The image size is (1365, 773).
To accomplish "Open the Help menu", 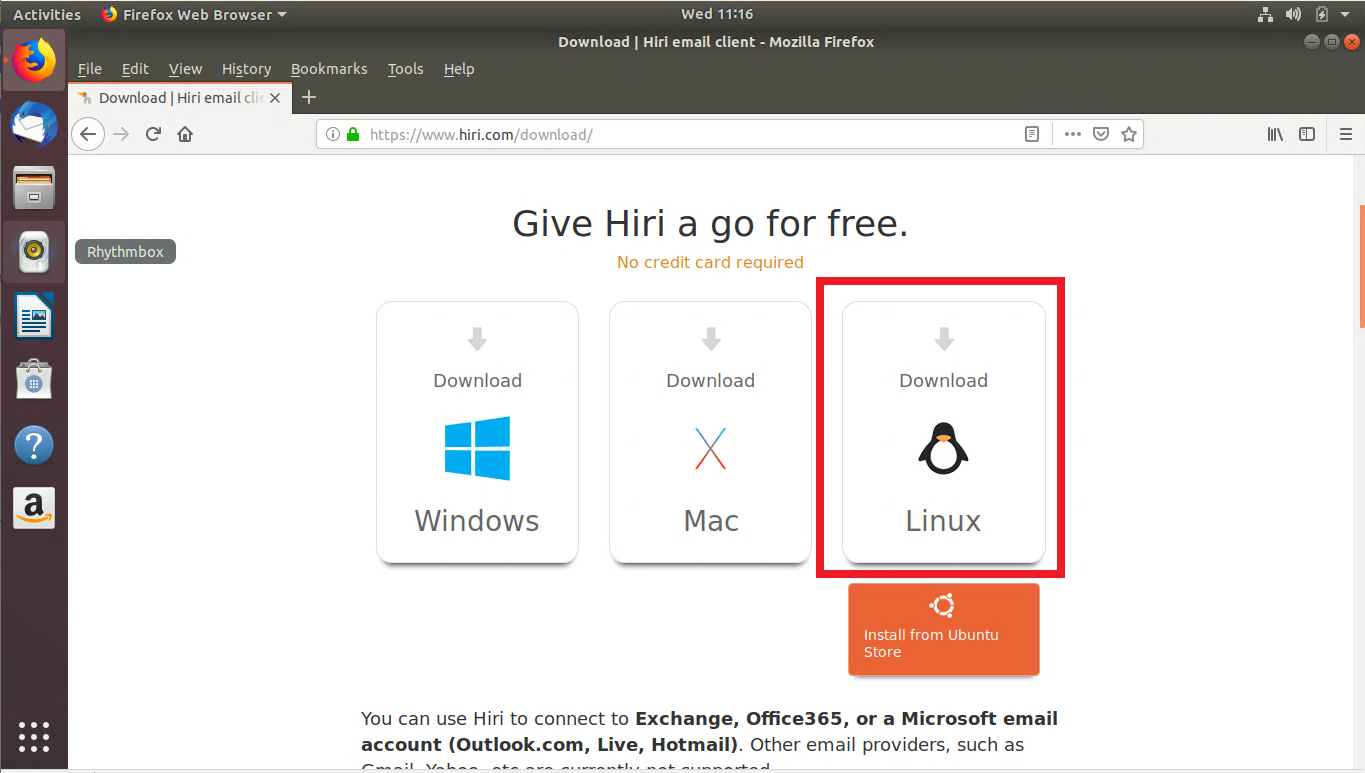I will [459, 69].
